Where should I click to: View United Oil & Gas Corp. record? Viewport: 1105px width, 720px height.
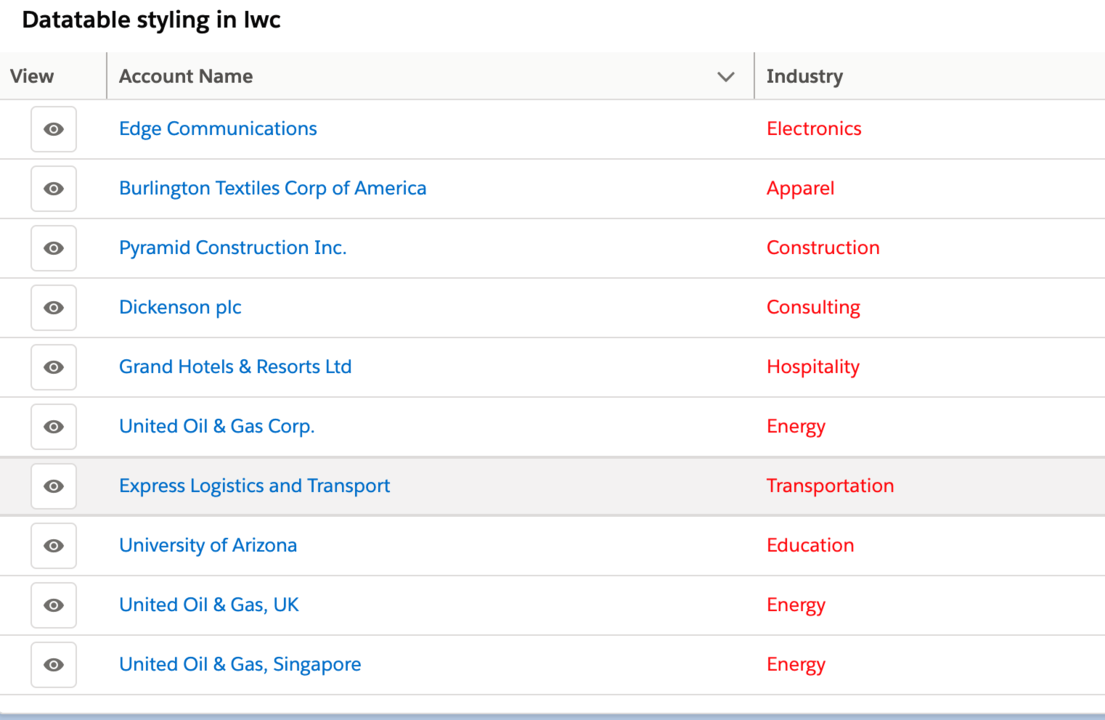pos(54,427)
